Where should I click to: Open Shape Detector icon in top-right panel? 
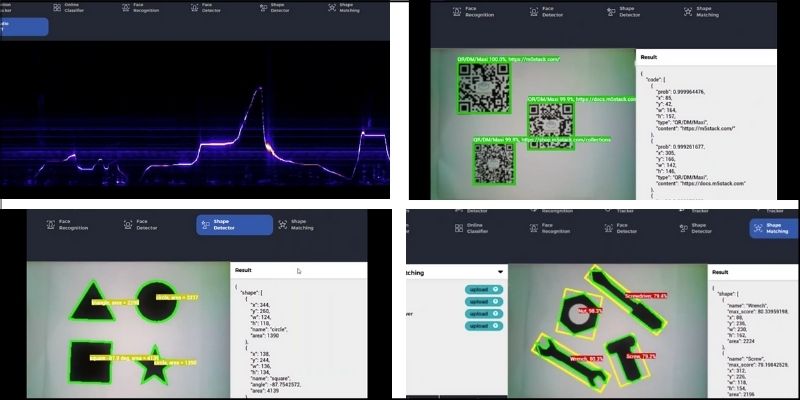[611, 12]
